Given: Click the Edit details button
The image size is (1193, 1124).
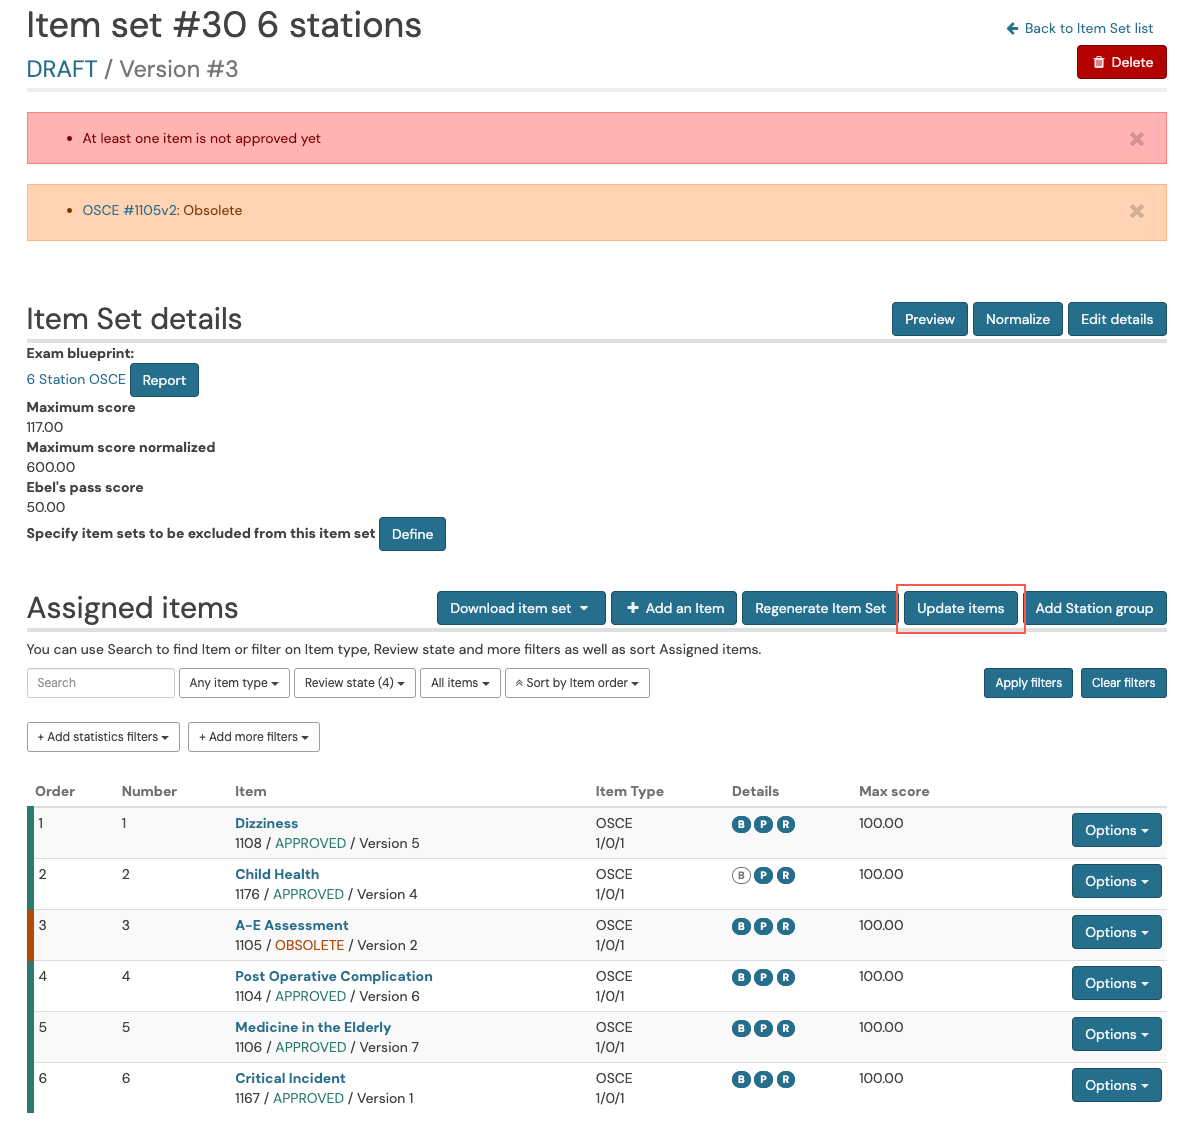Looking at the screenshot, I should pos(1117,319).
